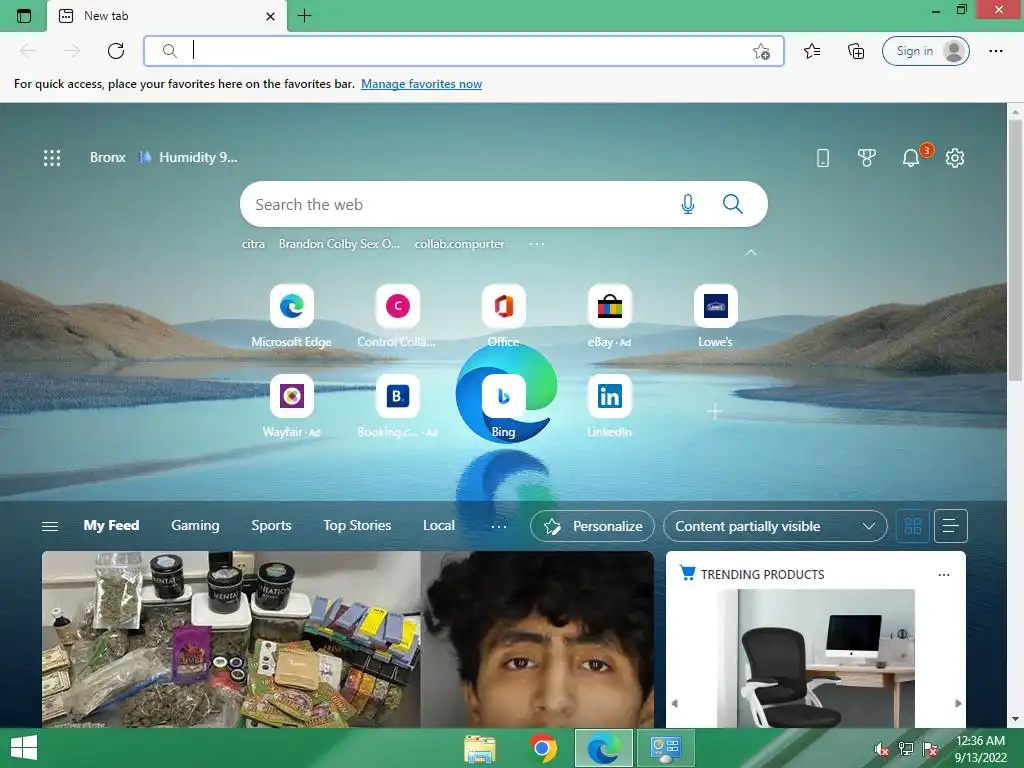Collapse the quick links with chevron
Screen dimensions: 1024x768
click(x=751, y=252)
